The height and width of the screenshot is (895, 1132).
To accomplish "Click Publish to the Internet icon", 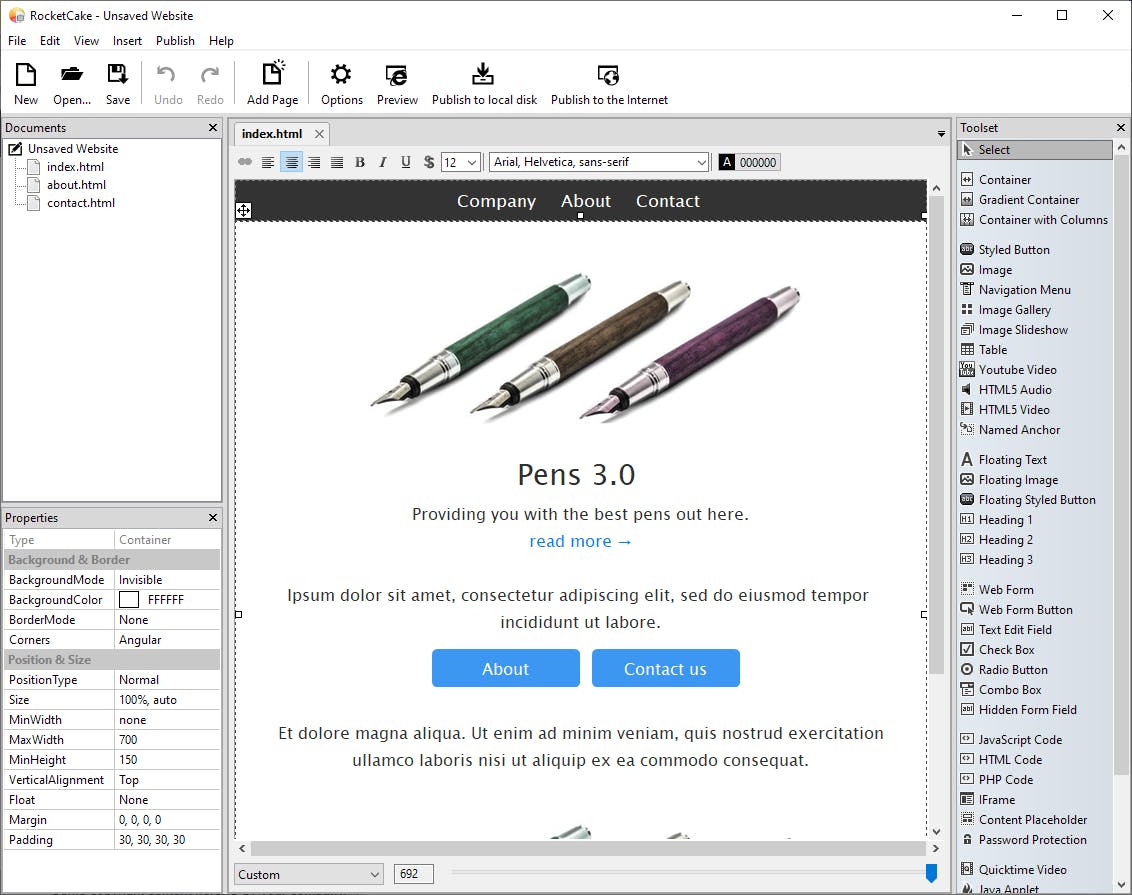I will click(x=609, y=74).
